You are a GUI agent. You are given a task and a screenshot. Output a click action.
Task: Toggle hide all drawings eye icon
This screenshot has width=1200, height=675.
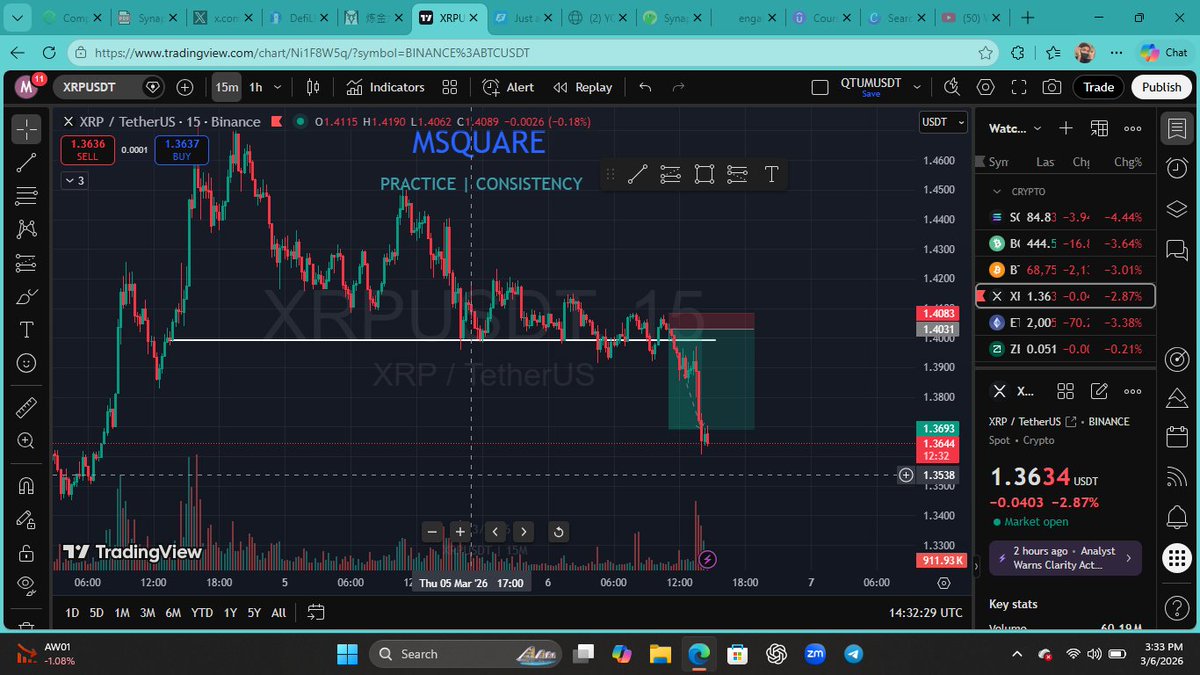(x=27, y=586)
